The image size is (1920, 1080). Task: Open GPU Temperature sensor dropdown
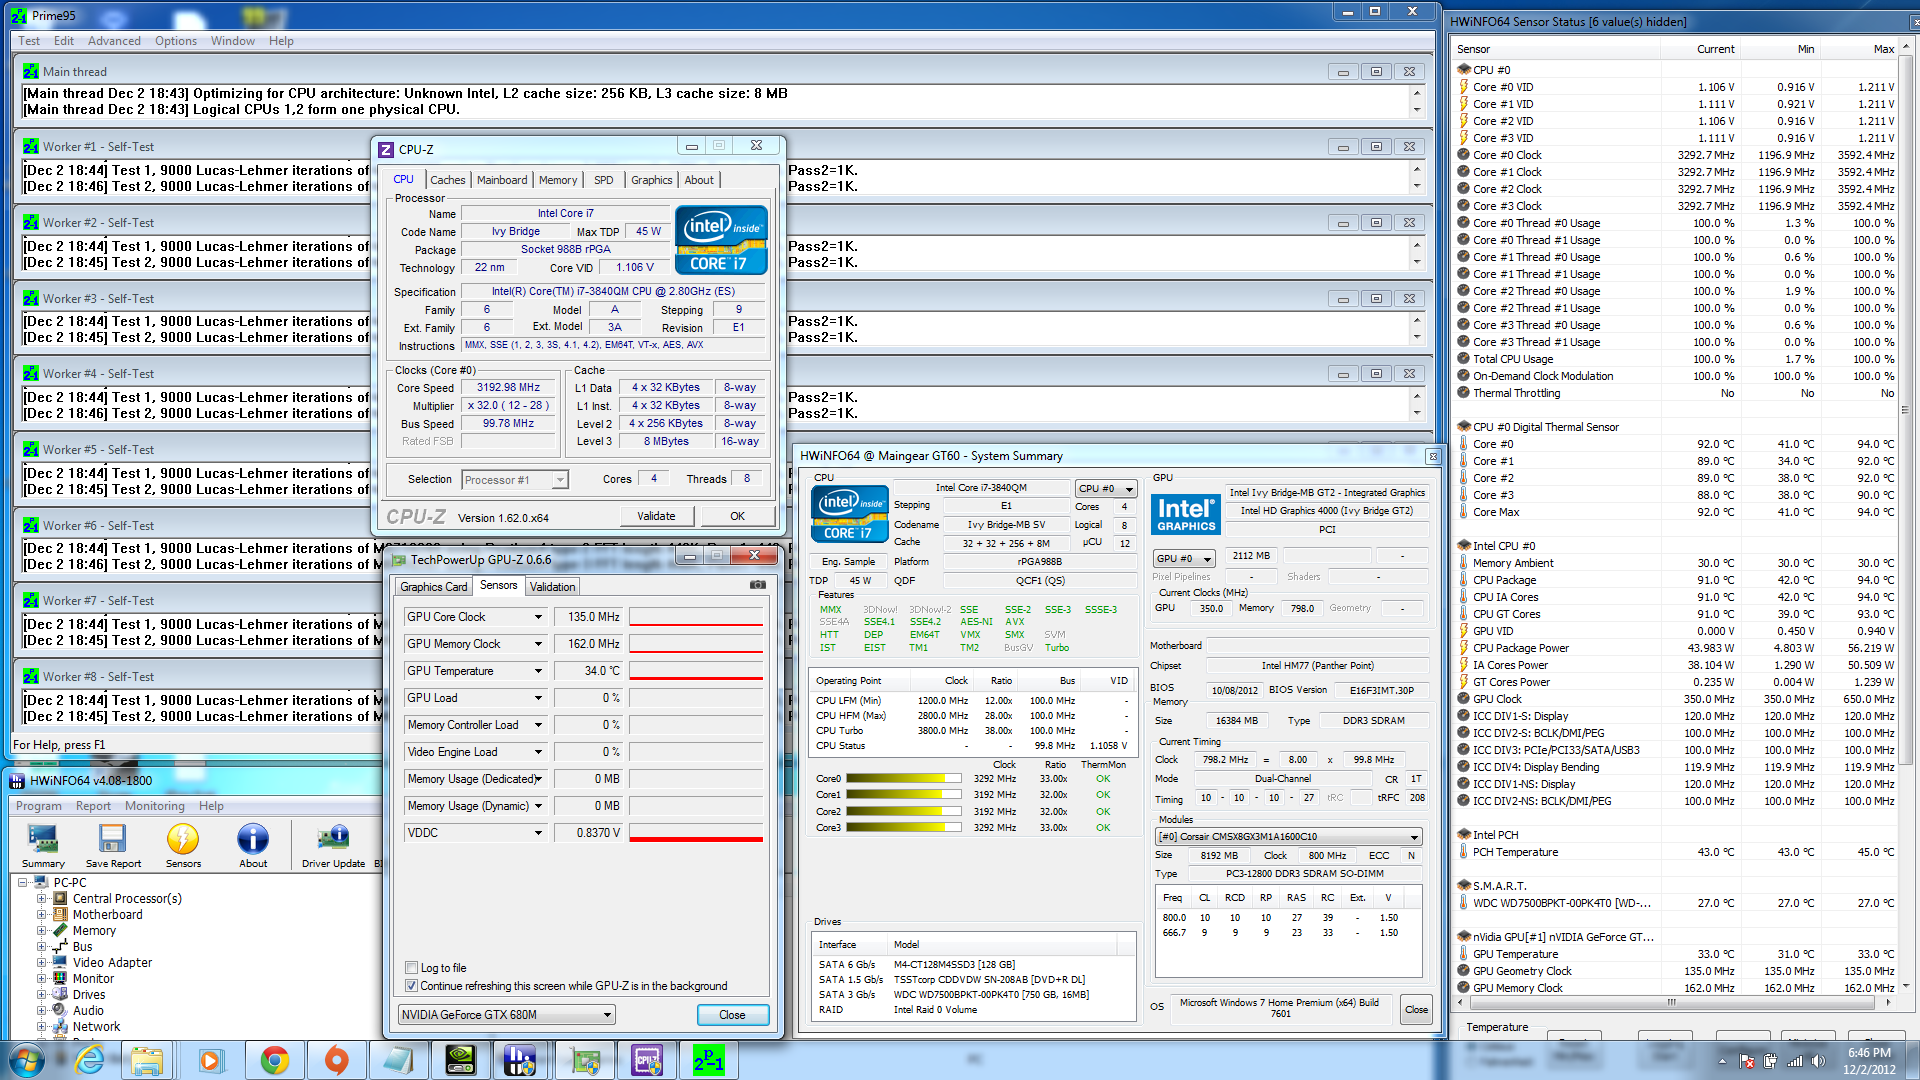click(538, 671)
